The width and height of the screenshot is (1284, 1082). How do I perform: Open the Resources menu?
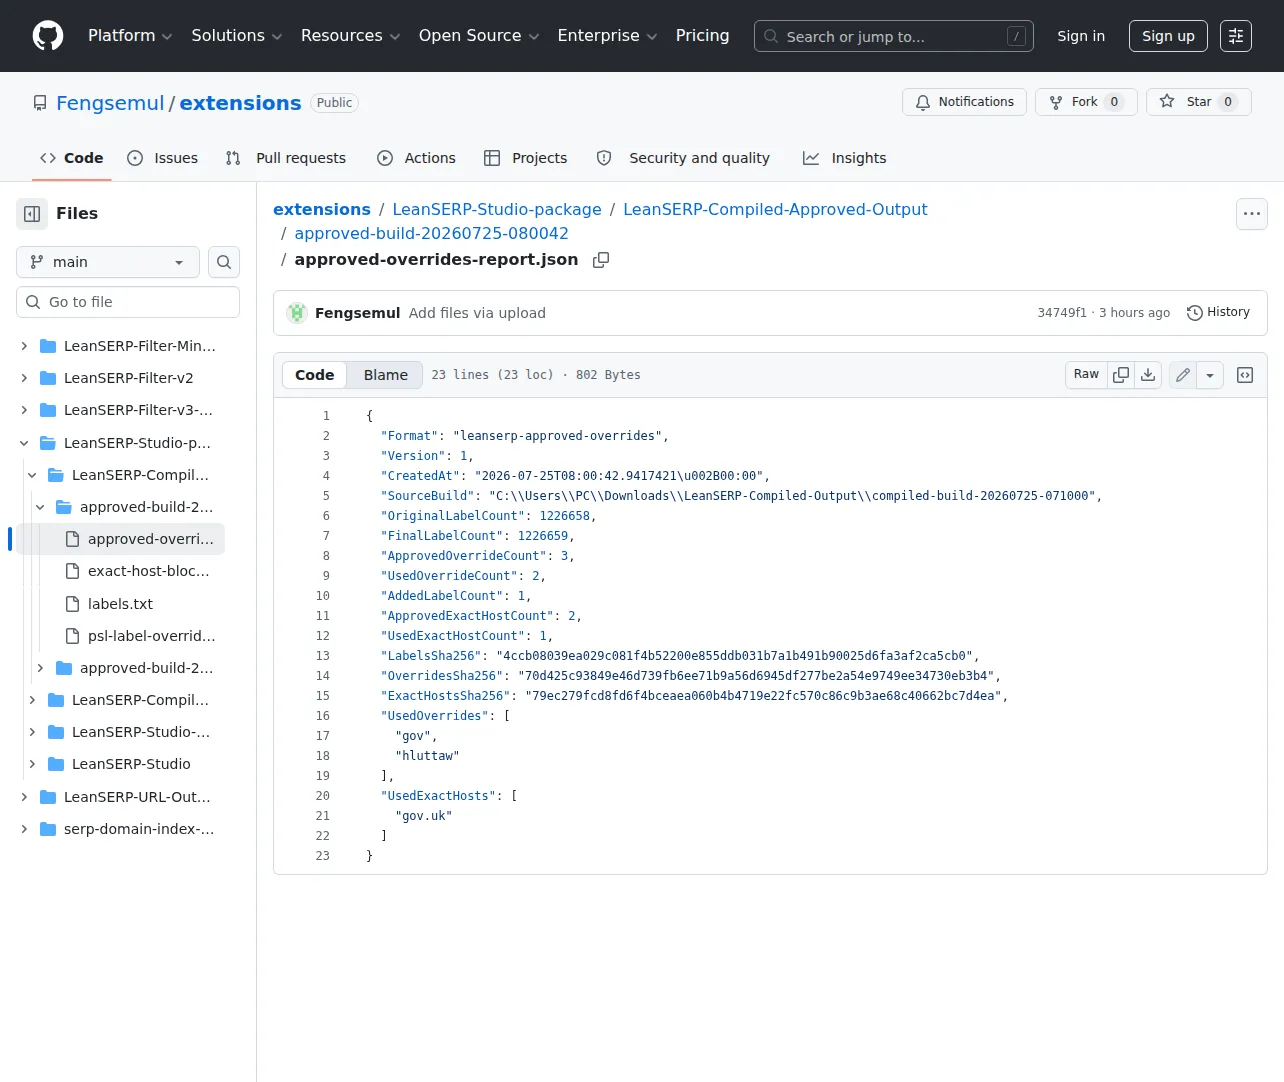(350, 36)
